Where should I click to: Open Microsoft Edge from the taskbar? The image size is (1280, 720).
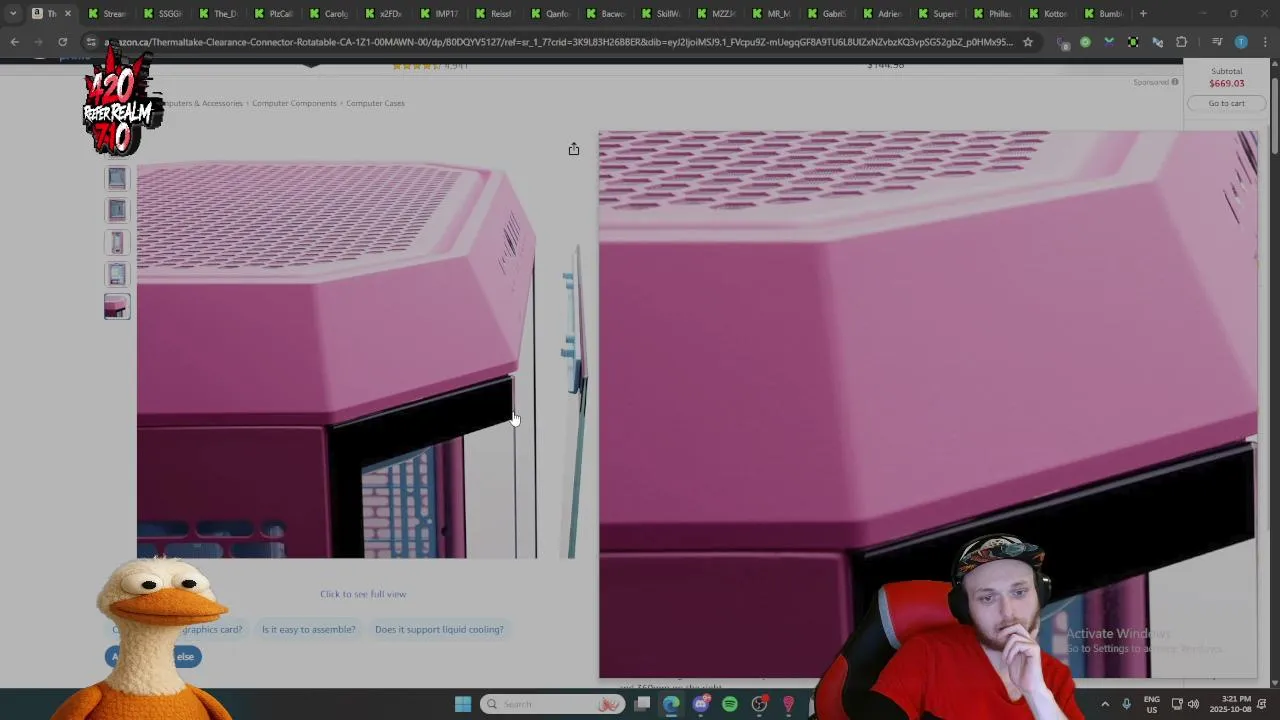tap(671, 704)
